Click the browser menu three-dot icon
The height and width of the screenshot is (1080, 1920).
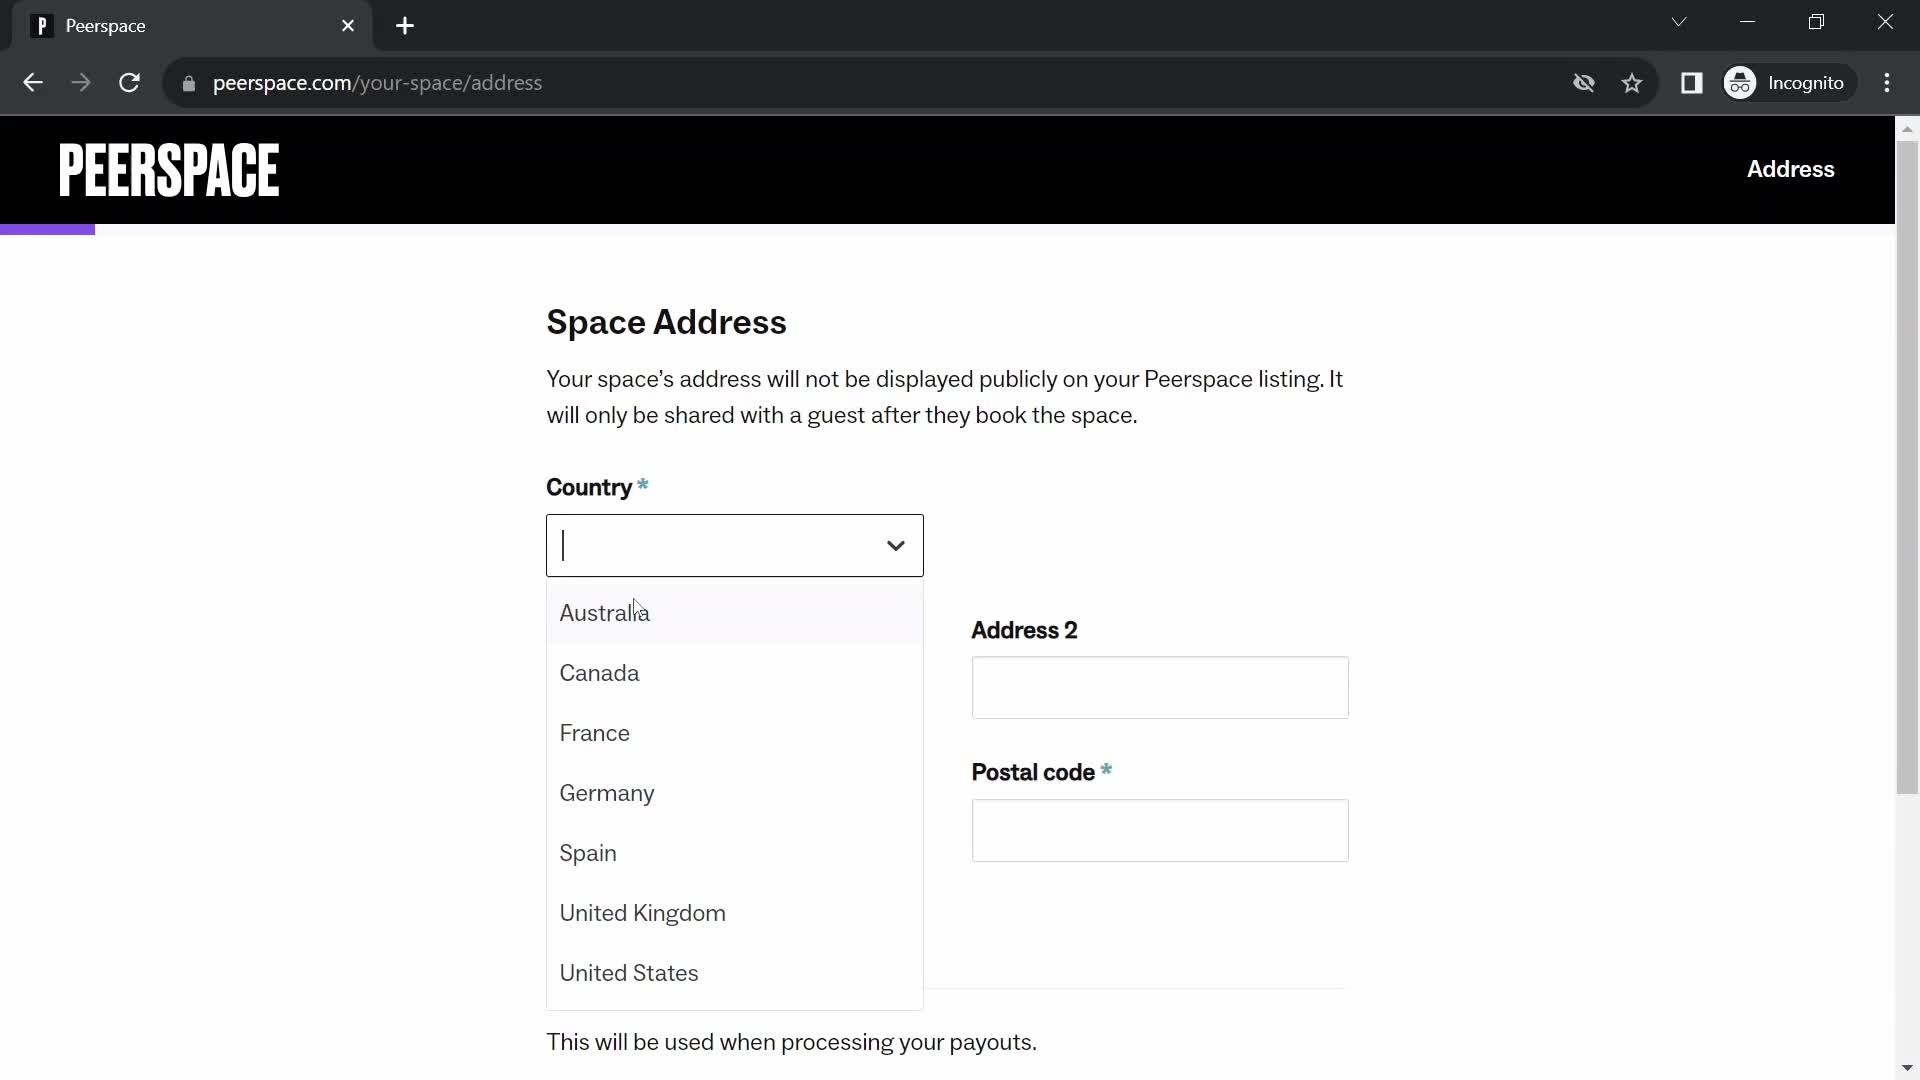pyautogui.click(x=1886, y=82)
